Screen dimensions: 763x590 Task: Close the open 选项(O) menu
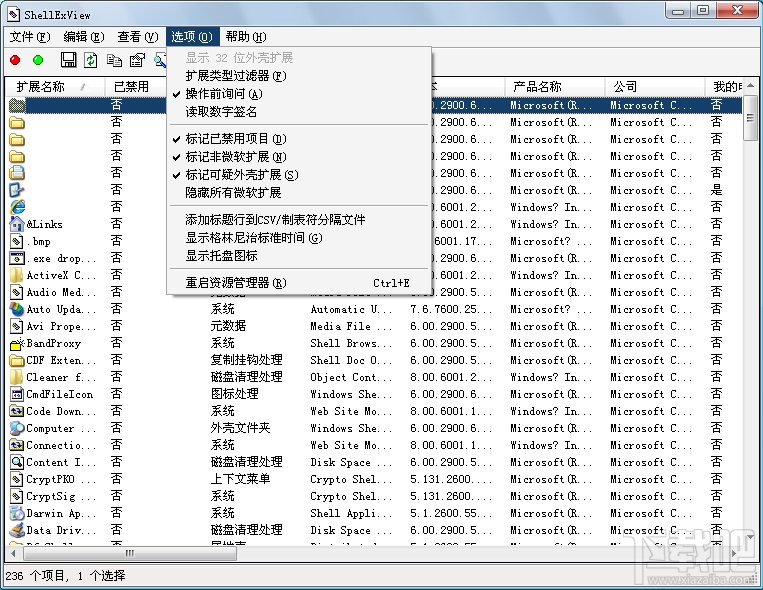(x=192, y=37)
